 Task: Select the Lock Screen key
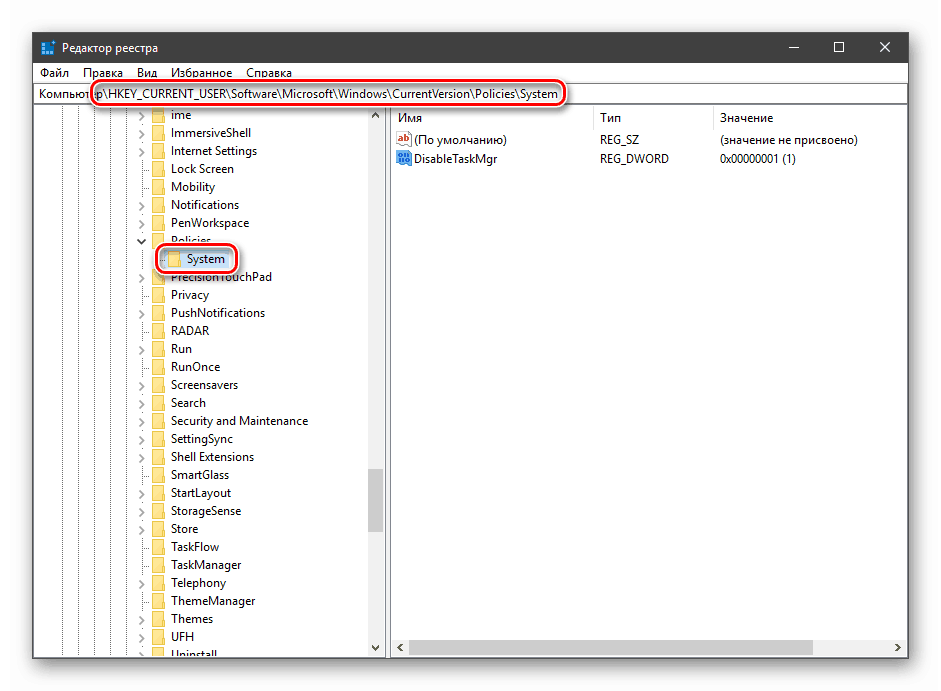202,169
